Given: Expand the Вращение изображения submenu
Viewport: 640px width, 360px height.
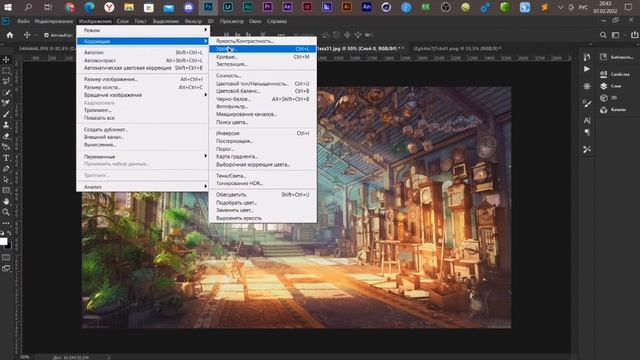Looking at the screenshot, I should coord(143,95).
